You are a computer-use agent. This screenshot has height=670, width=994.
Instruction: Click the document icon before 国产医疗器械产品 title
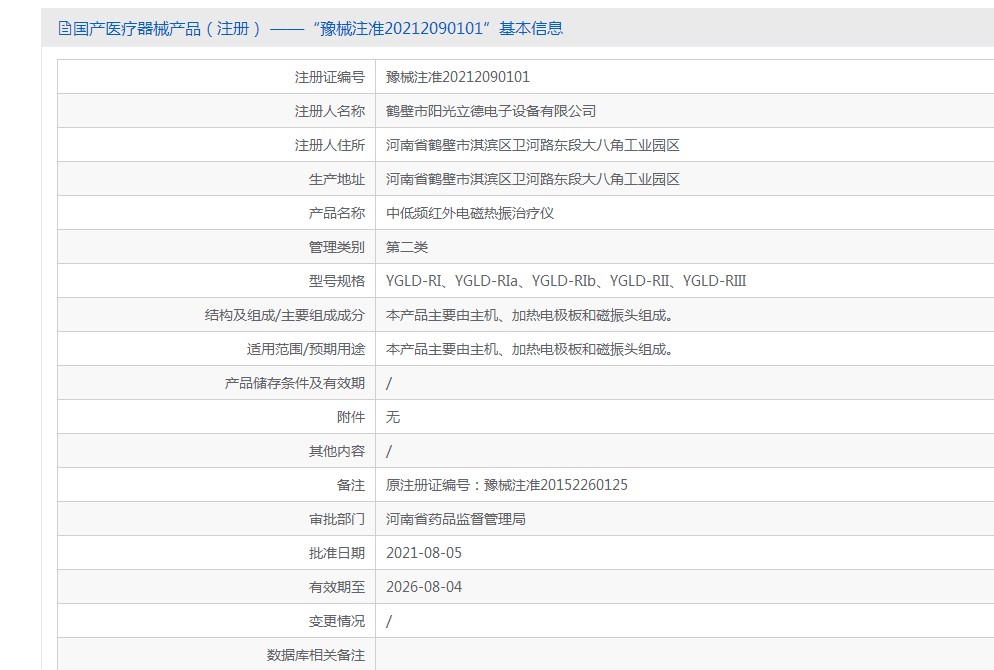click(x=64, y=29)
